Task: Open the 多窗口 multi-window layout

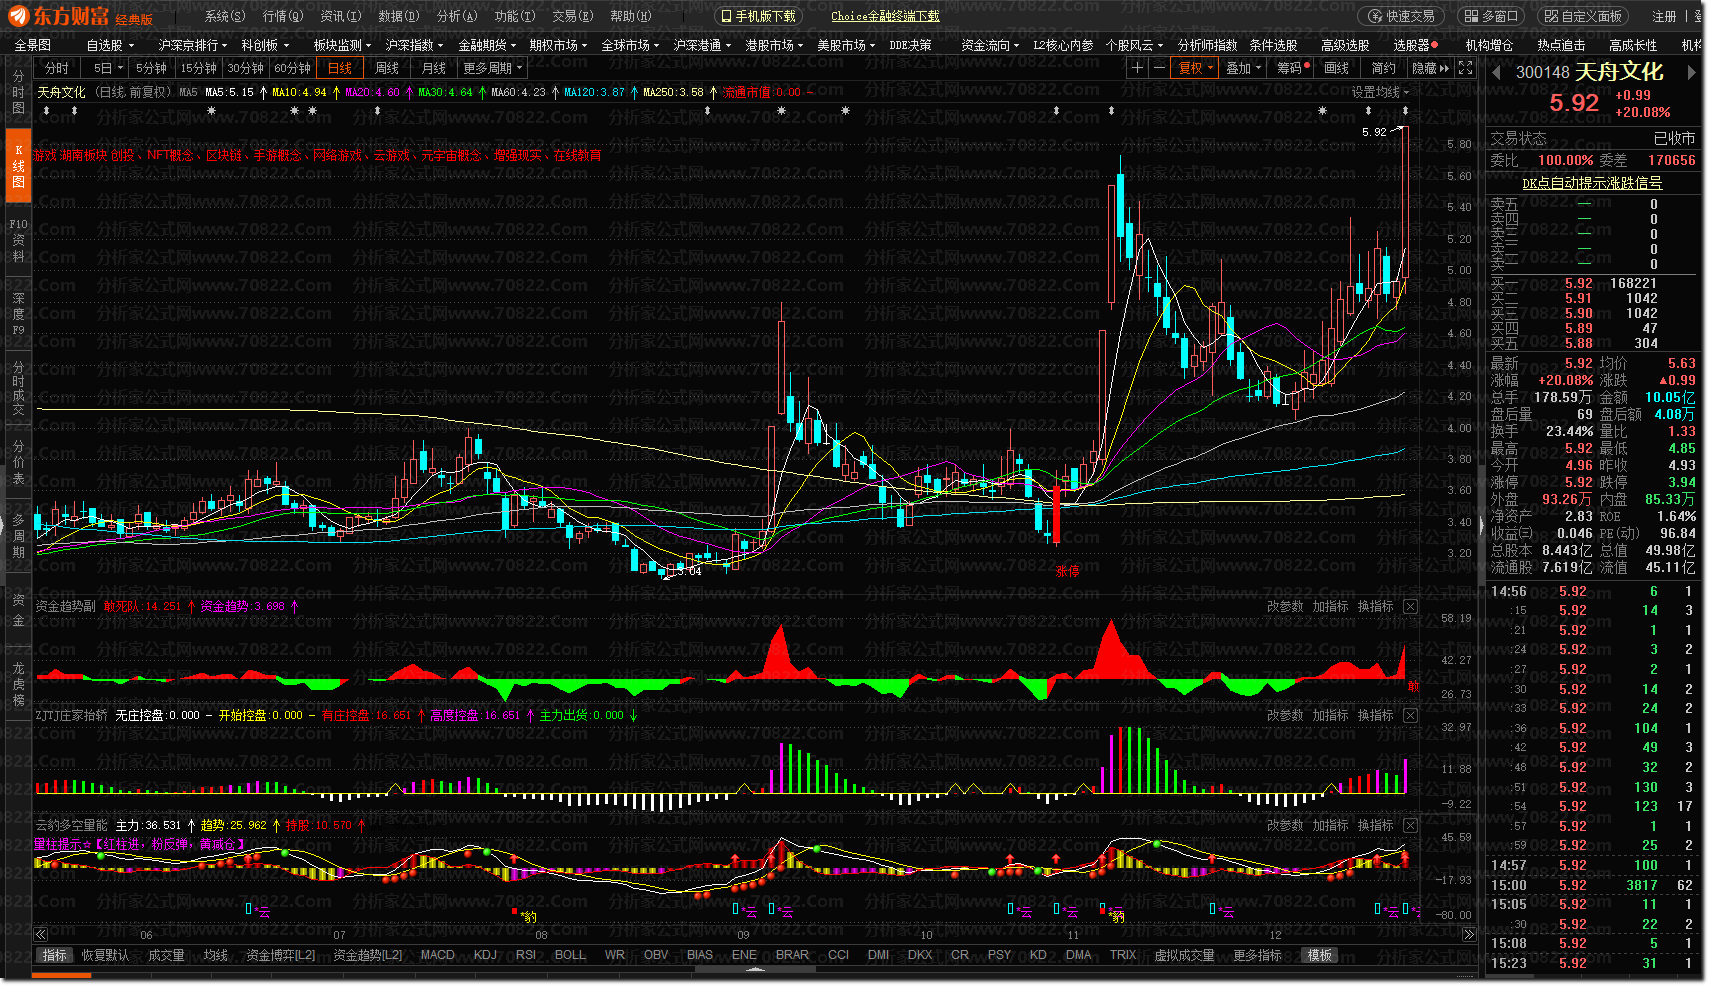Action: click(1489, 16)
